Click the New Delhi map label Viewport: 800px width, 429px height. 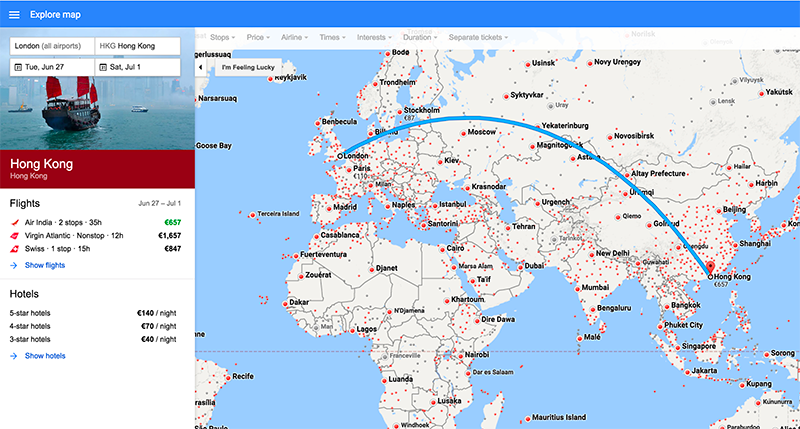point(613,254)
